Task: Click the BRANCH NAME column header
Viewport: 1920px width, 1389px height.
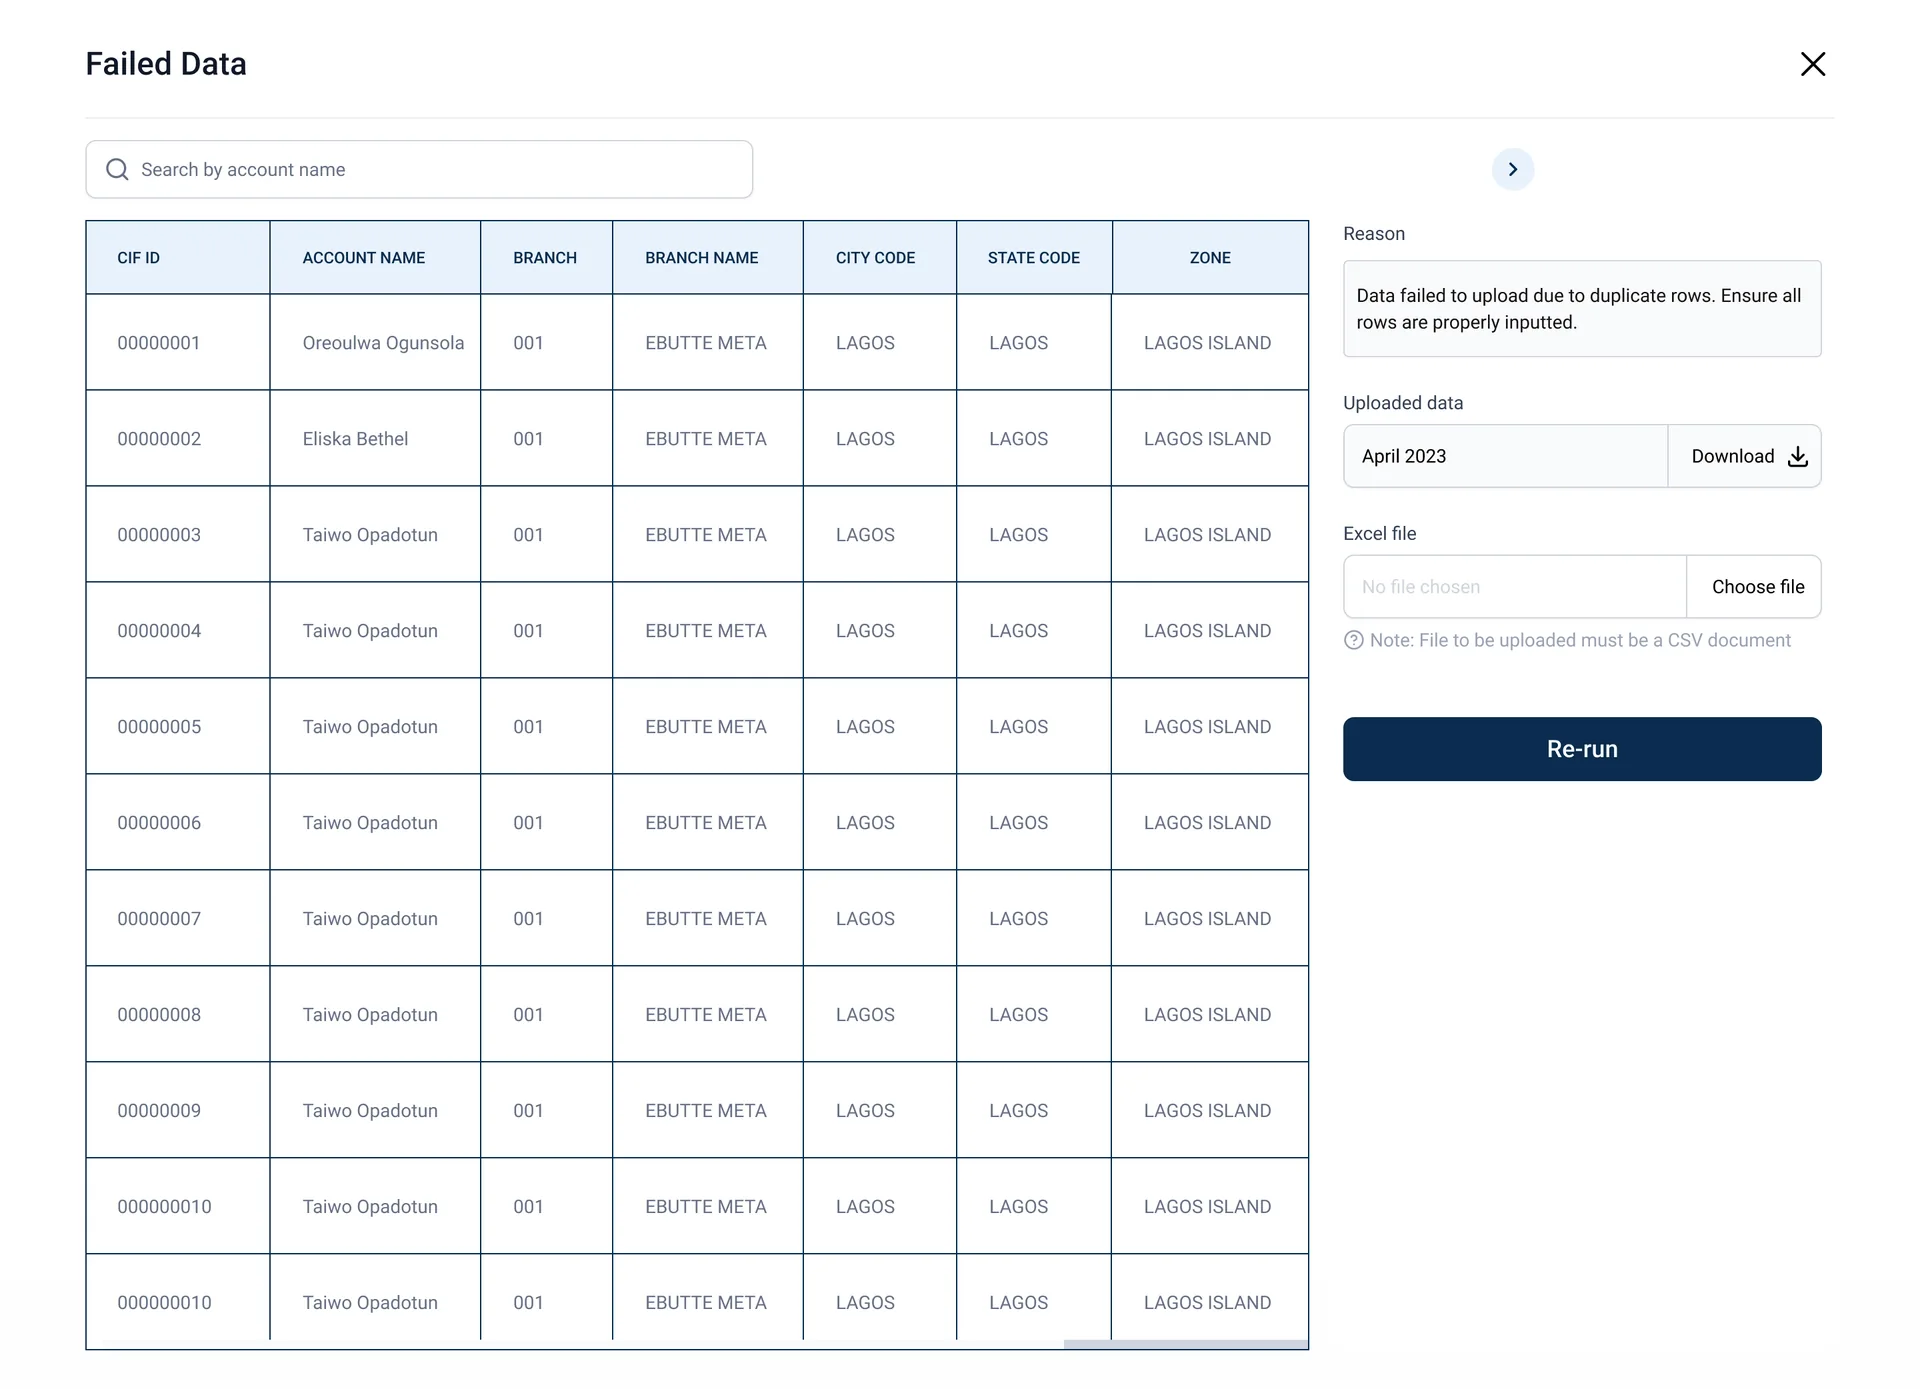Action: click(x=701, y=258)
